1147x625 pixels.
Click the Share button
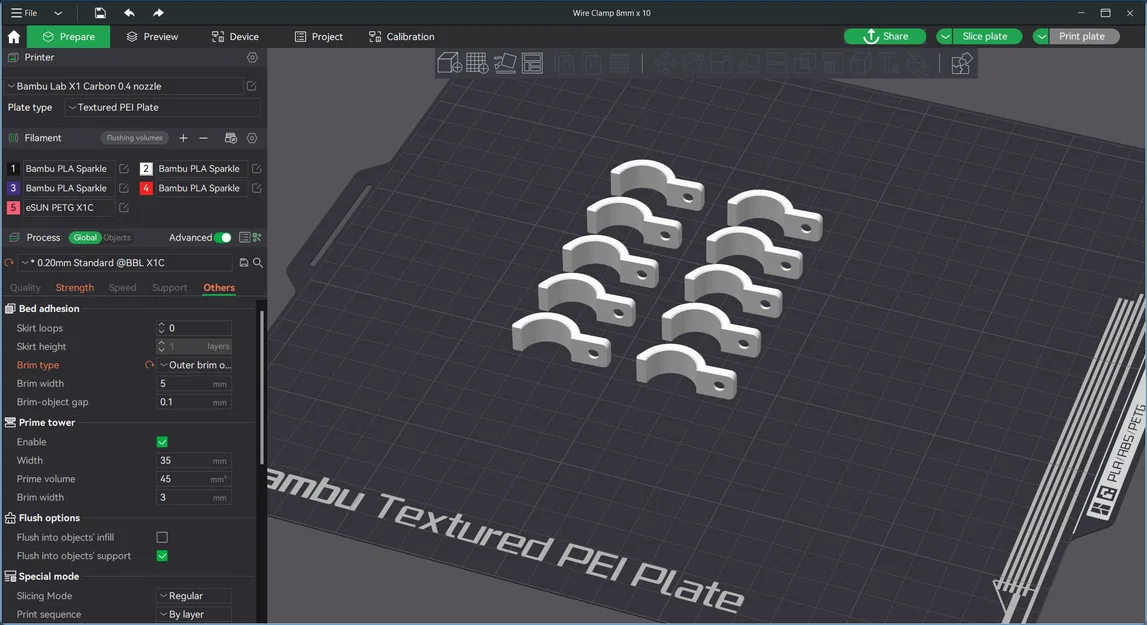885,37
